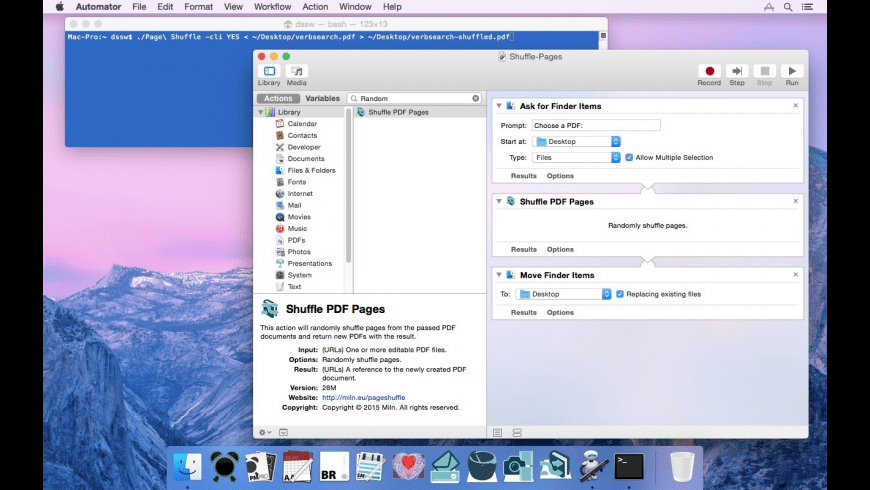The height and width of the screenshot is (490, 870).
Task: Collapse the Library tree
Action: pos(260,112)
